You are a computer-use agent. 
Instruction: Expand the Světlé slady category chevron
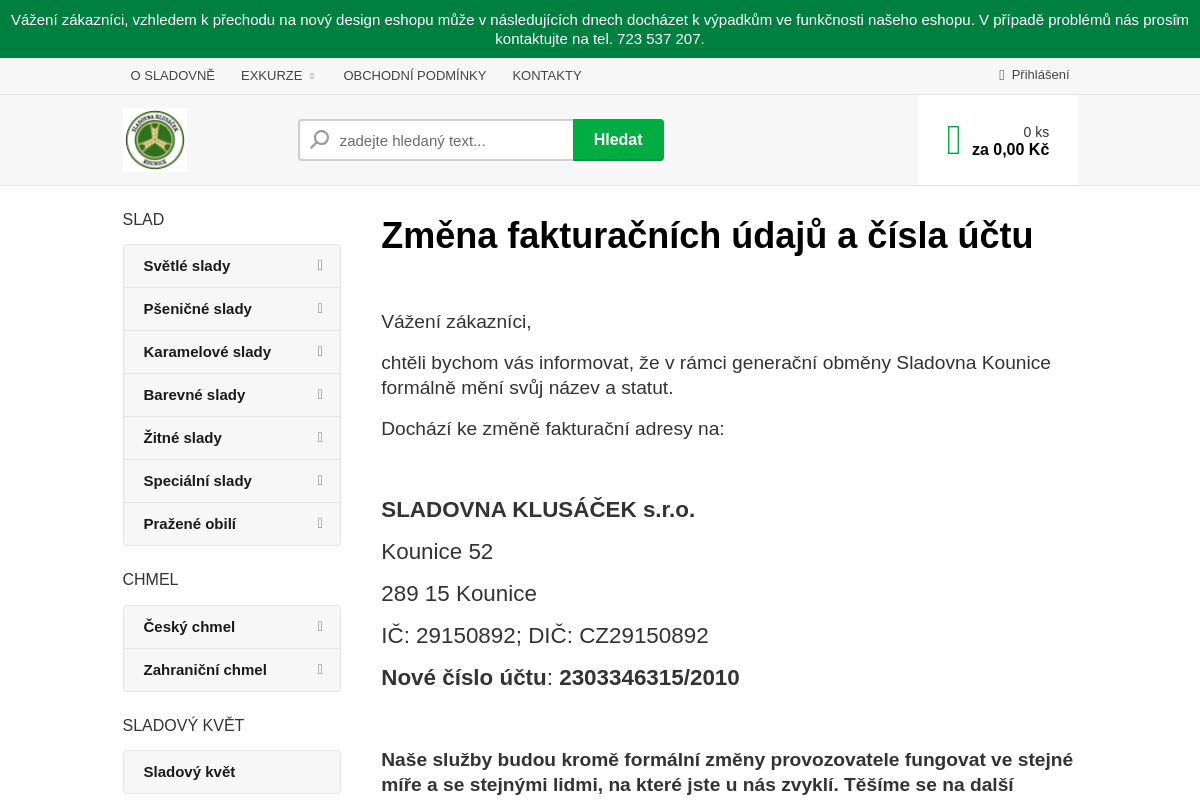tap(319, 265)
